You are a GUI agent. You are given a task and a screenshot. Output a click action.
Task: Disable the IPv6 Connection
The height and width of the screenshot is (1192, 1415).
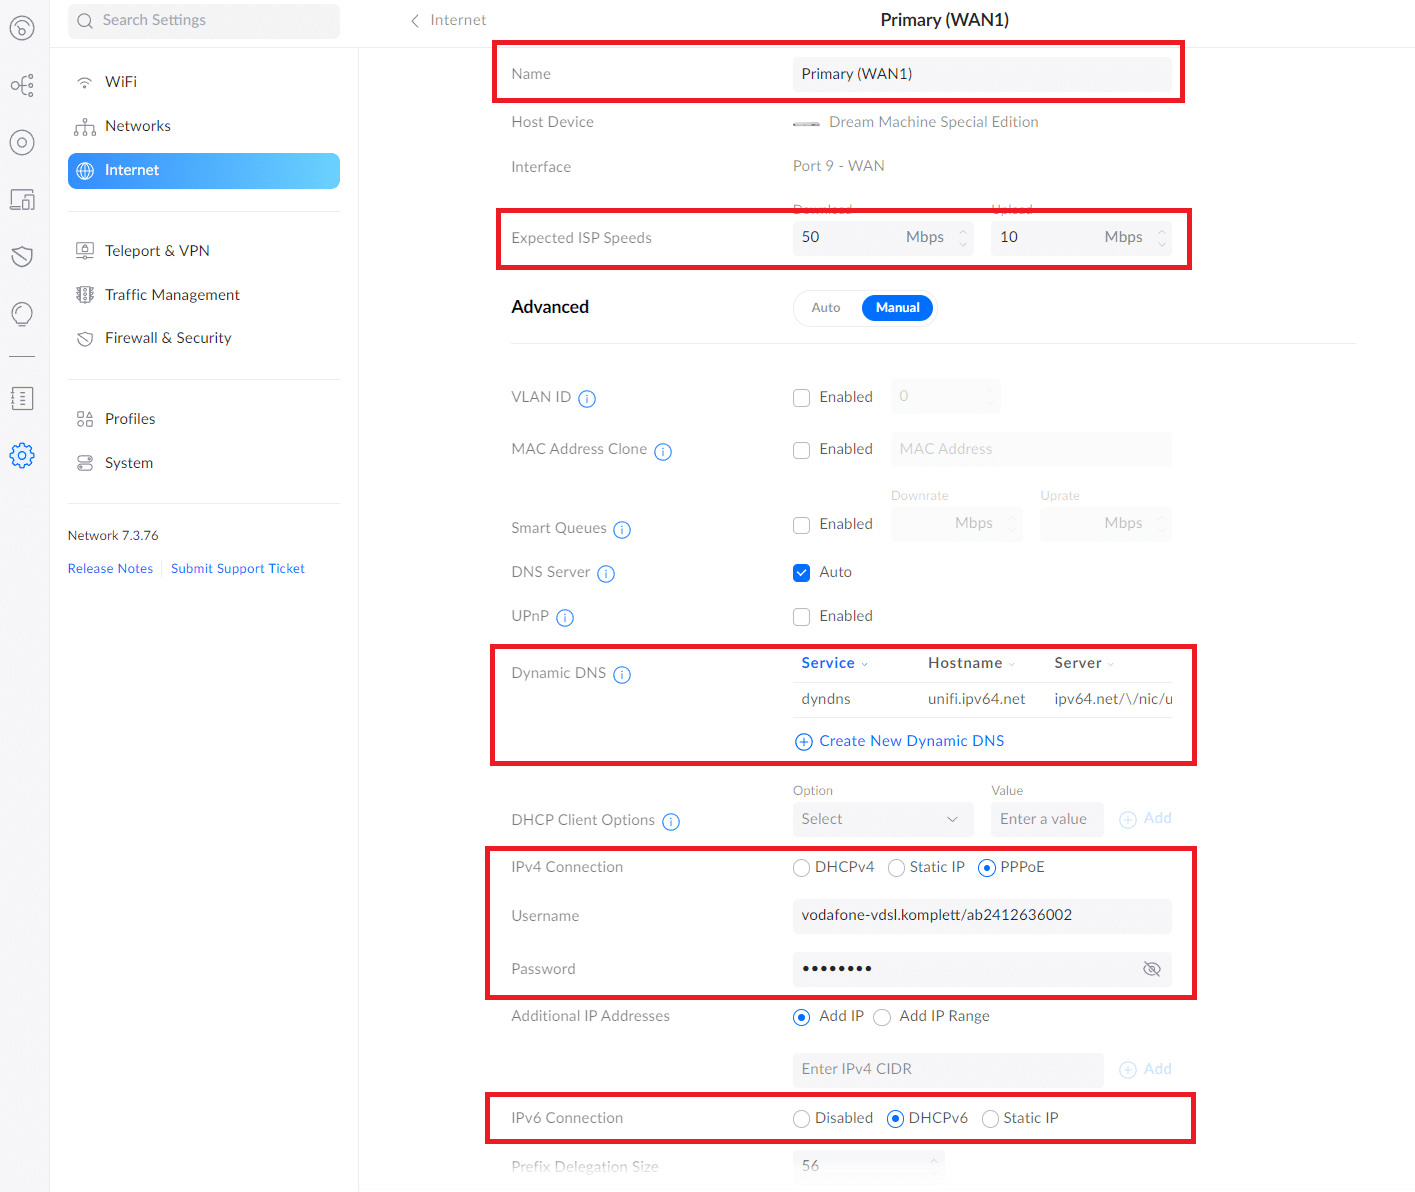801,1118
